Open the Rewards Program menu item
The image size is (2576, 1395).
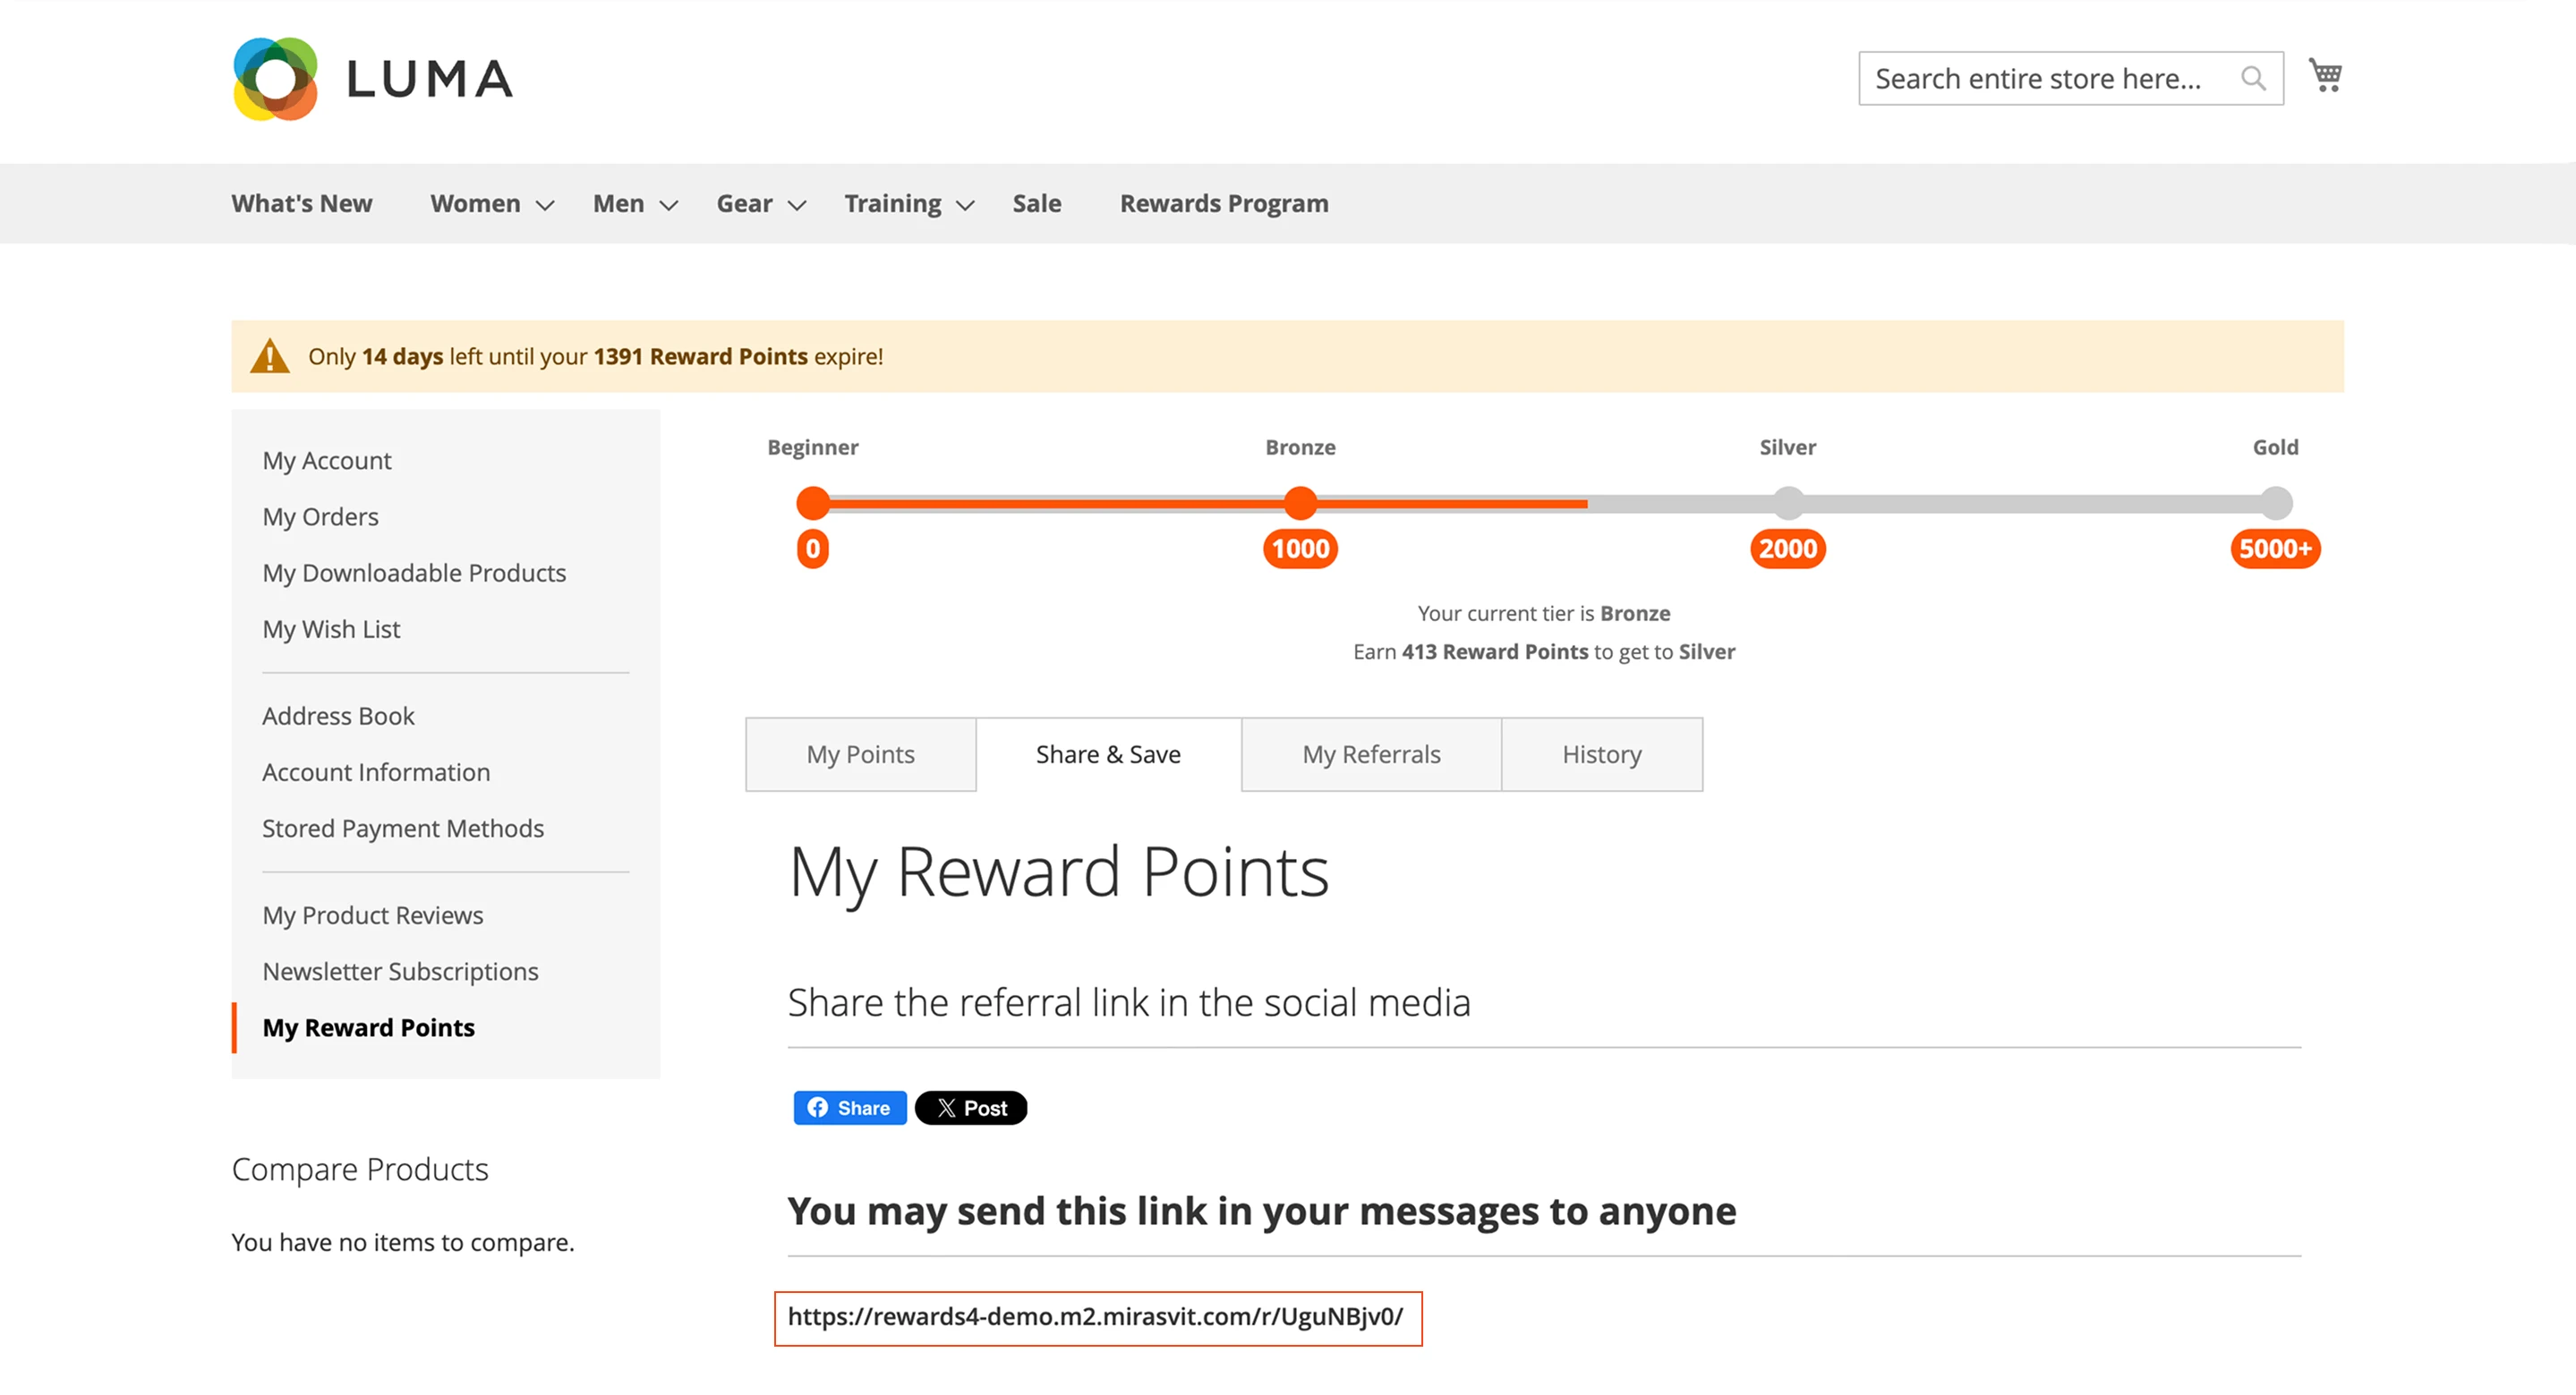(1224, 203)
